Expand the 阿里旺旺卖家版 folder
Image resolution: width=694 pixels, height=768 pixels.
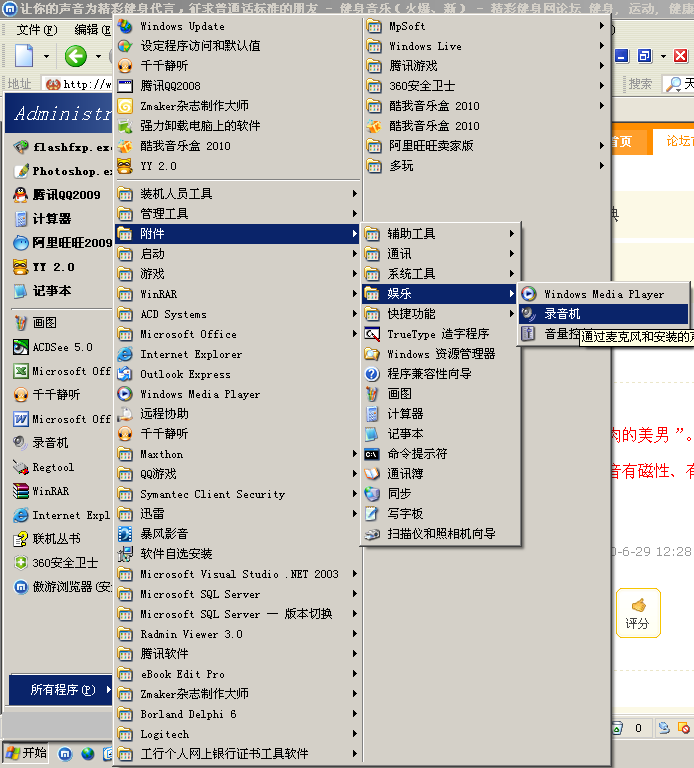pyautogui.click(x=486, y=145)
